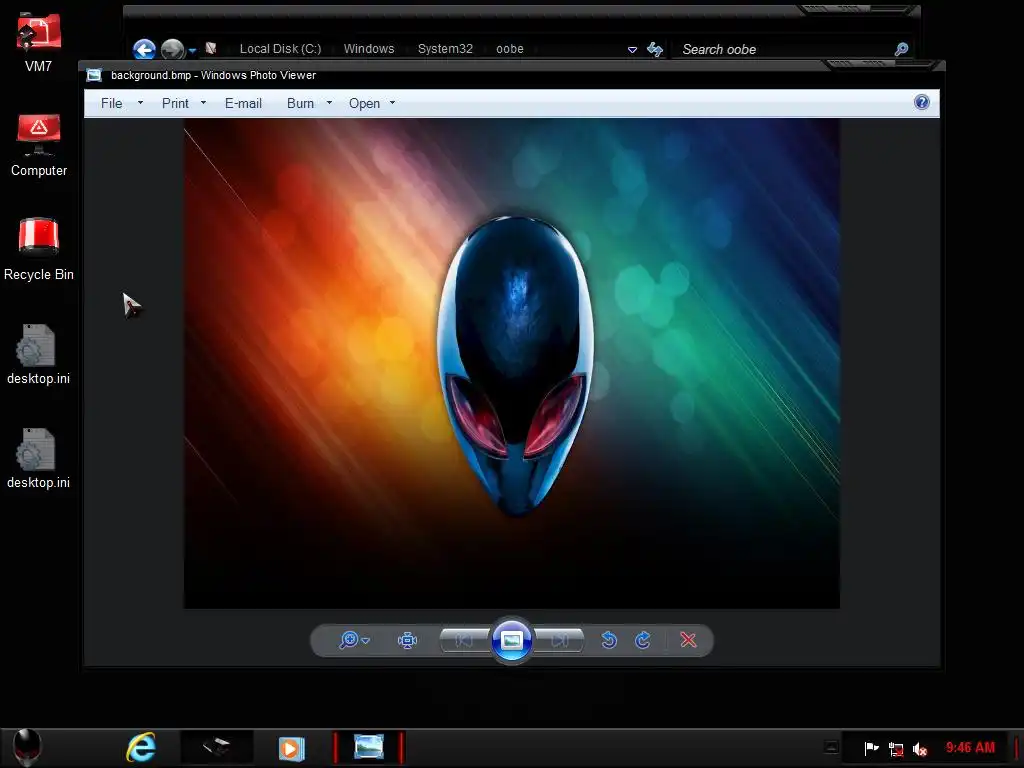Viewport: 1024px width, 768px height.
Task: Click the muted volume tray icon
Action: point(920,749)
